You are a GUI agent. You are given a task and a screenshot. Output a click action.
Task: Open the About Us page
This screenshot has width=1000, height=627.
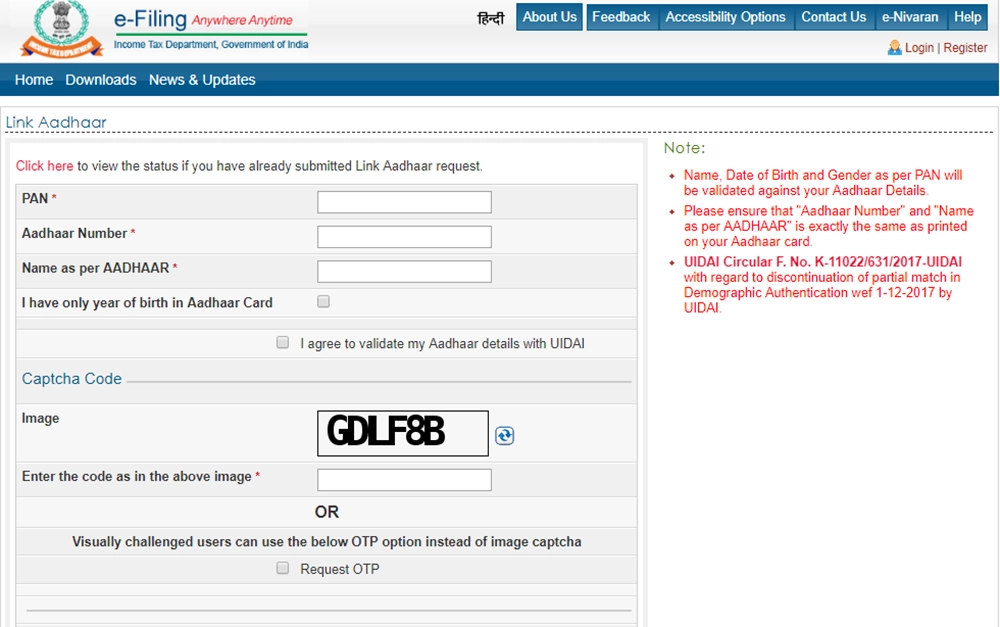click(x=549, y=17)
